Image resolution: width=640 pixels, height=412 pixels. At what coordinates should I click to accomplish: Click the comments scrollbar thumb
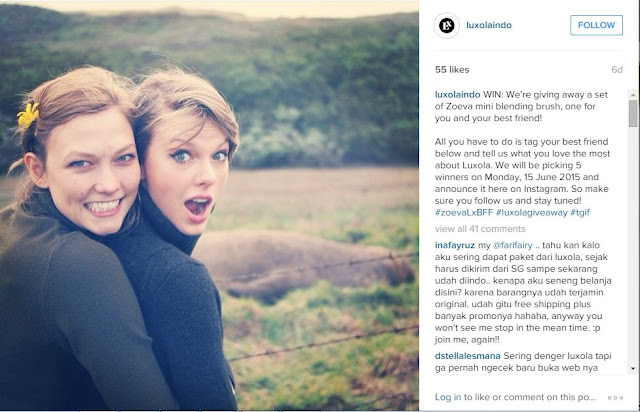pos(632,113)
